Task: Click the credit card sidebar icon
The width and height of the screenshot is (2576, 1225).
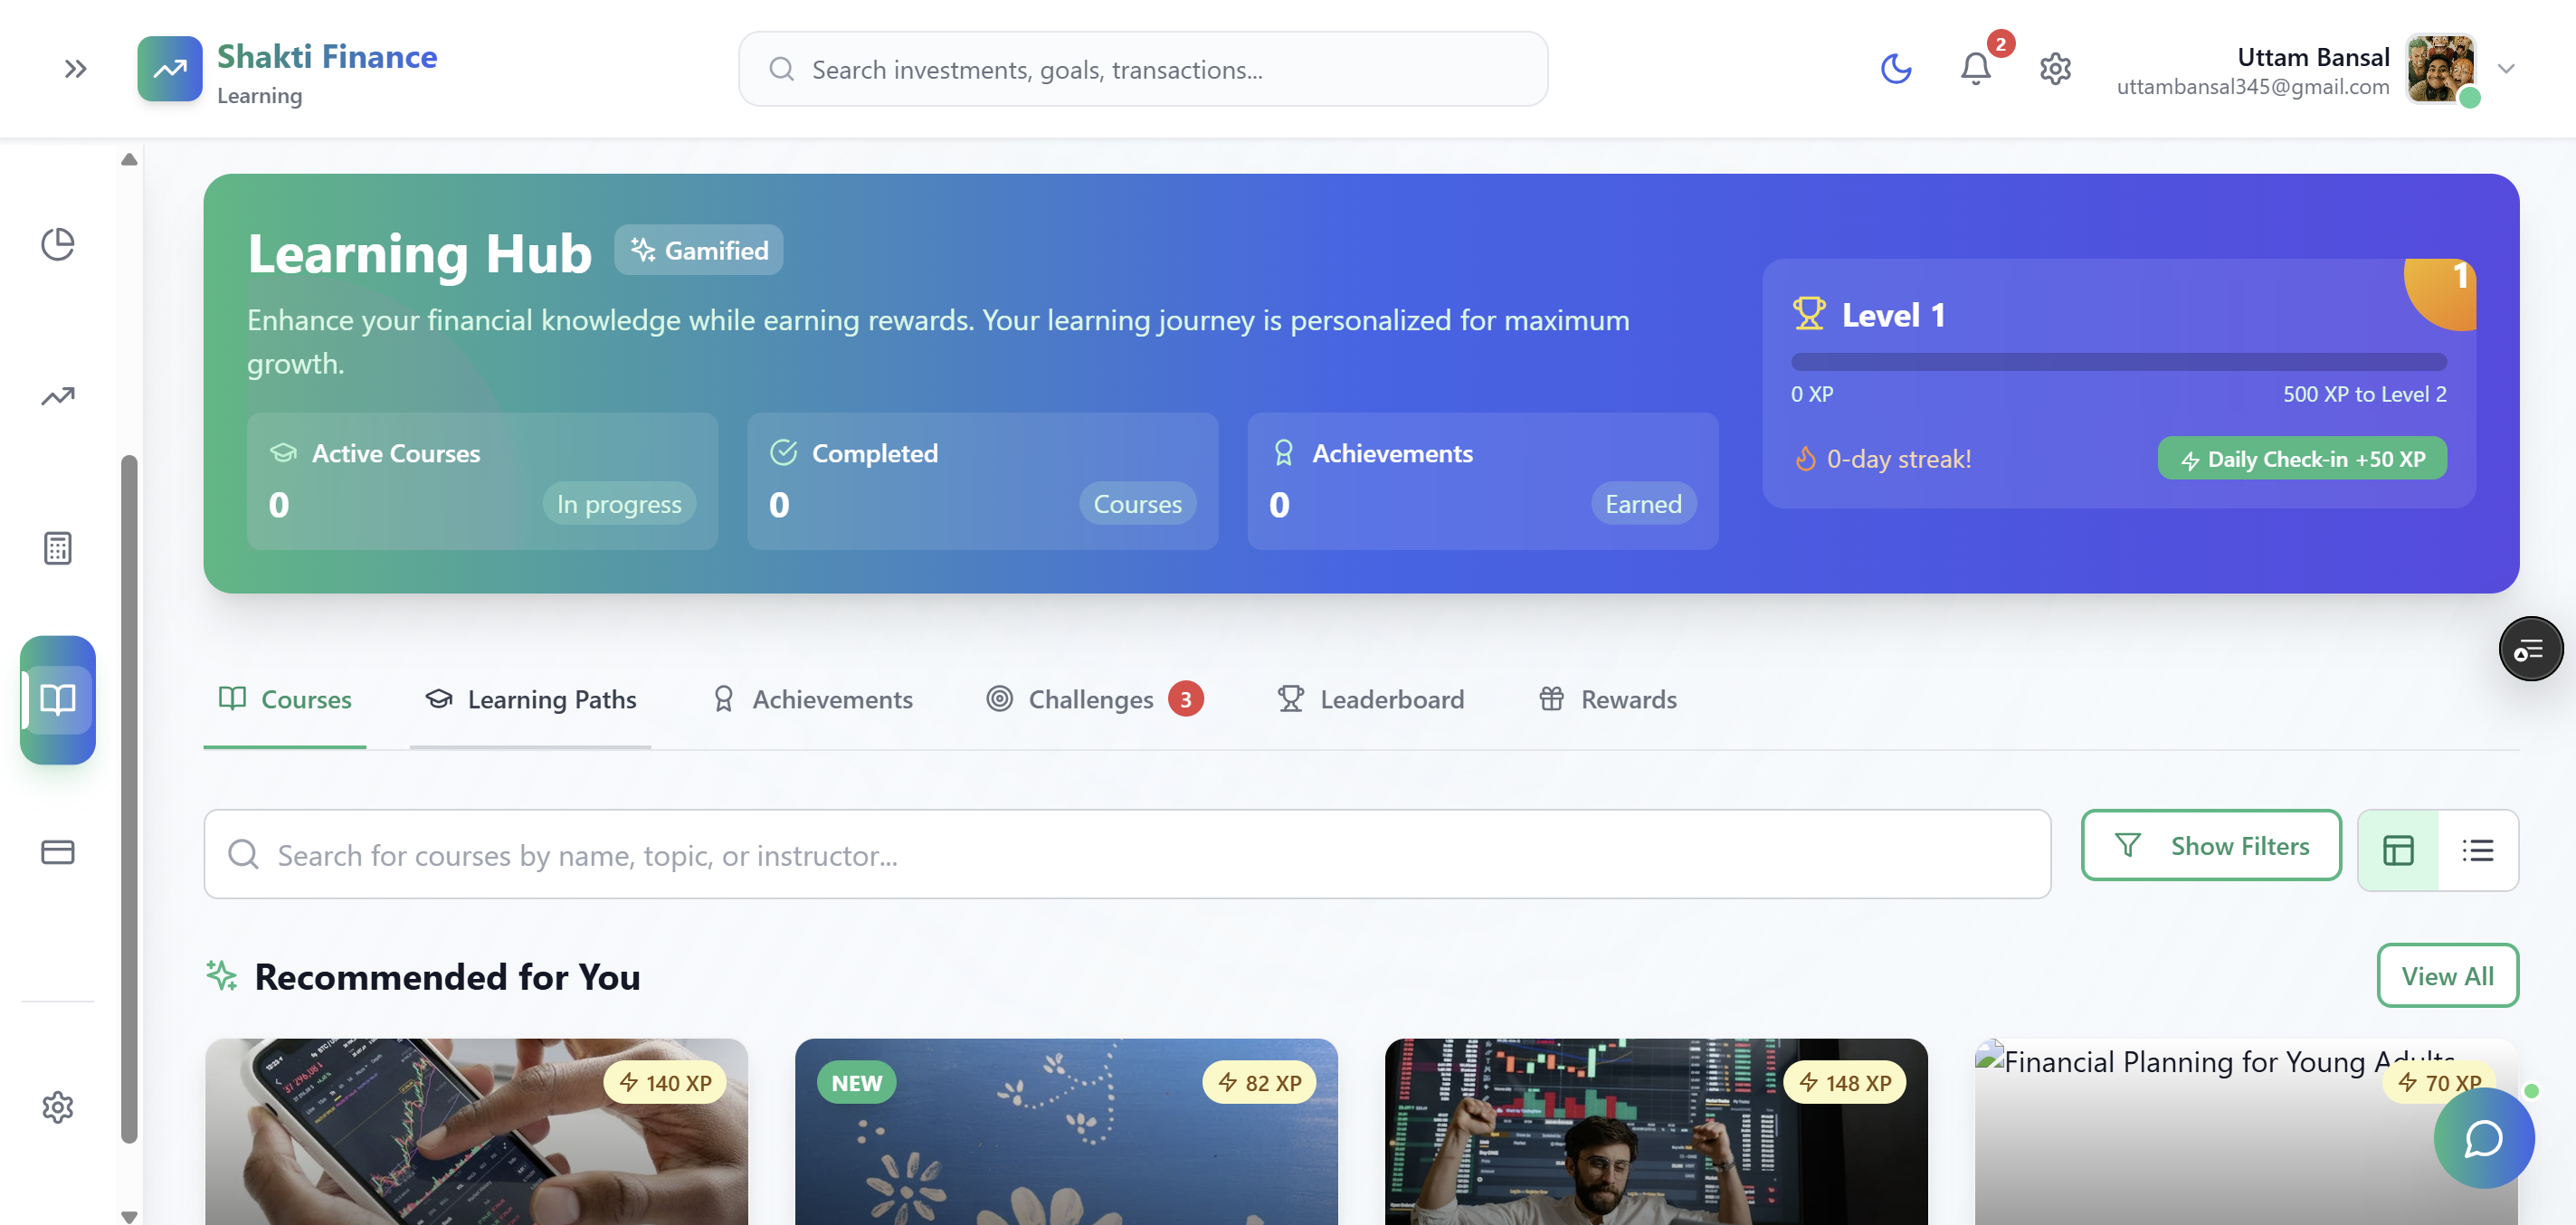Action: [x=57, y=852]
